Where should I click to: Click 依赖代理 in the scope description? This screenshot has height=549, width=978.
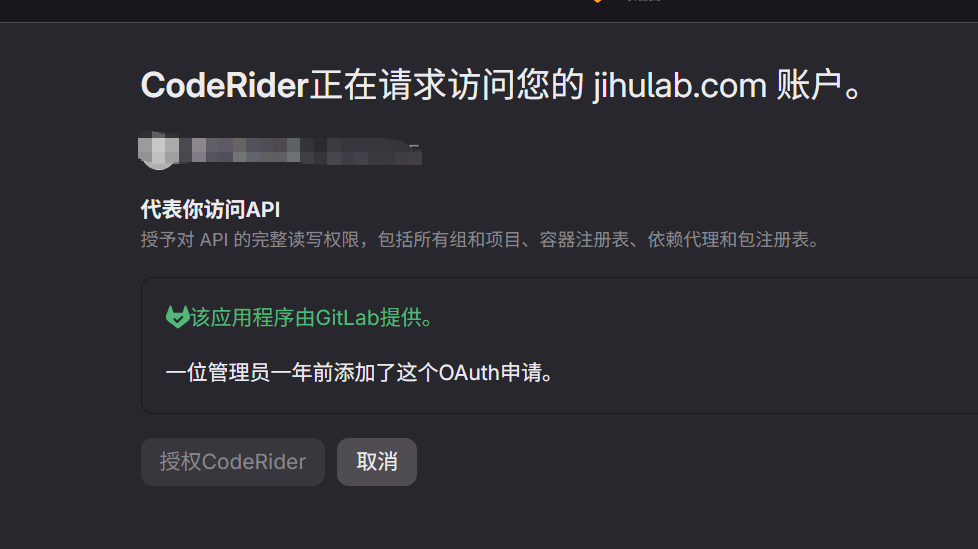(683, 240)
